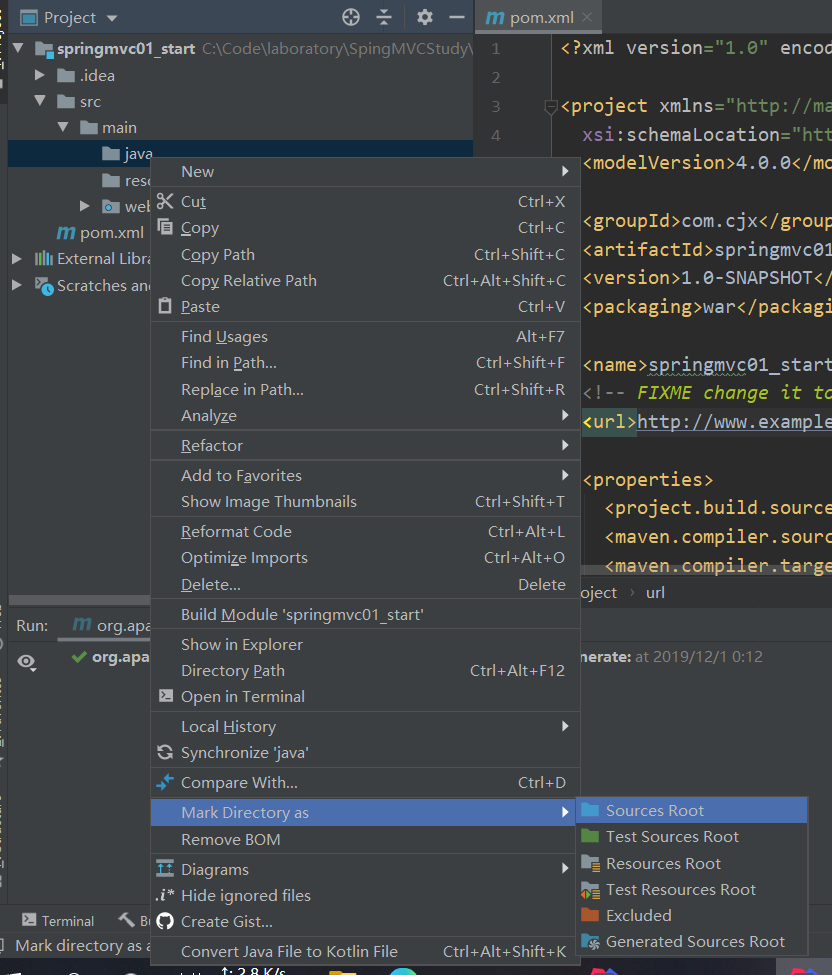832x975 pixels.
Task: Open the New submenu
Action: click(366, 172)
